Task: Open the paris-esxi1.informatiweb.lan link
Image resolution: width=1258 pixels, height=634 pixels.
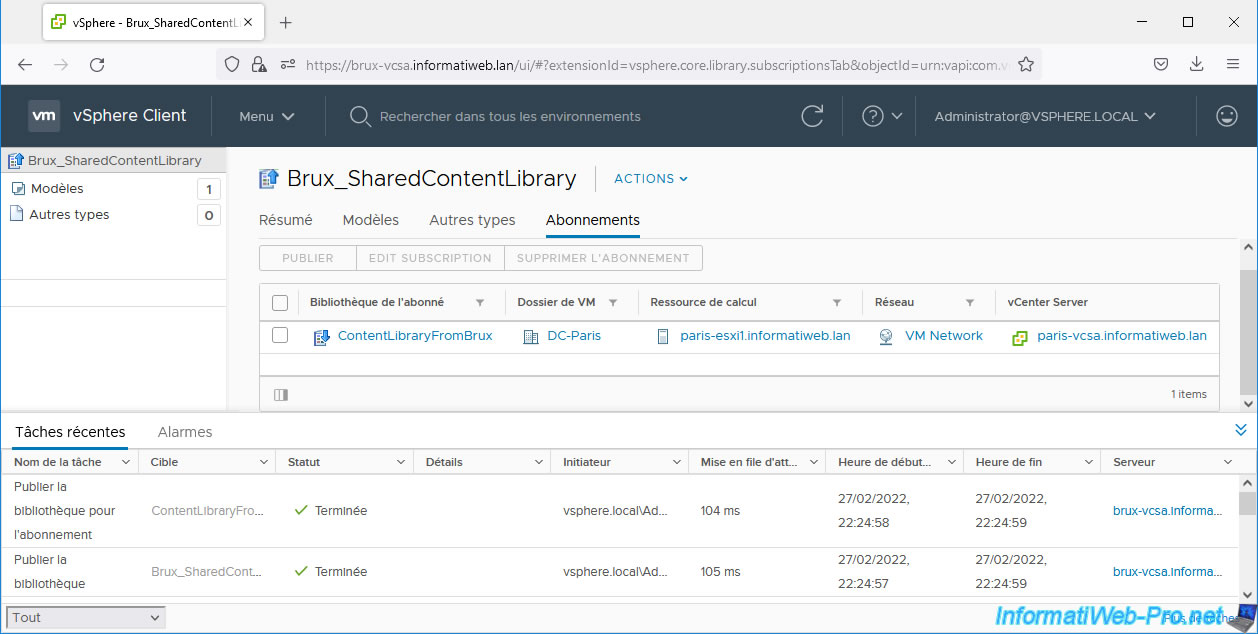Action: click(765, 336)
